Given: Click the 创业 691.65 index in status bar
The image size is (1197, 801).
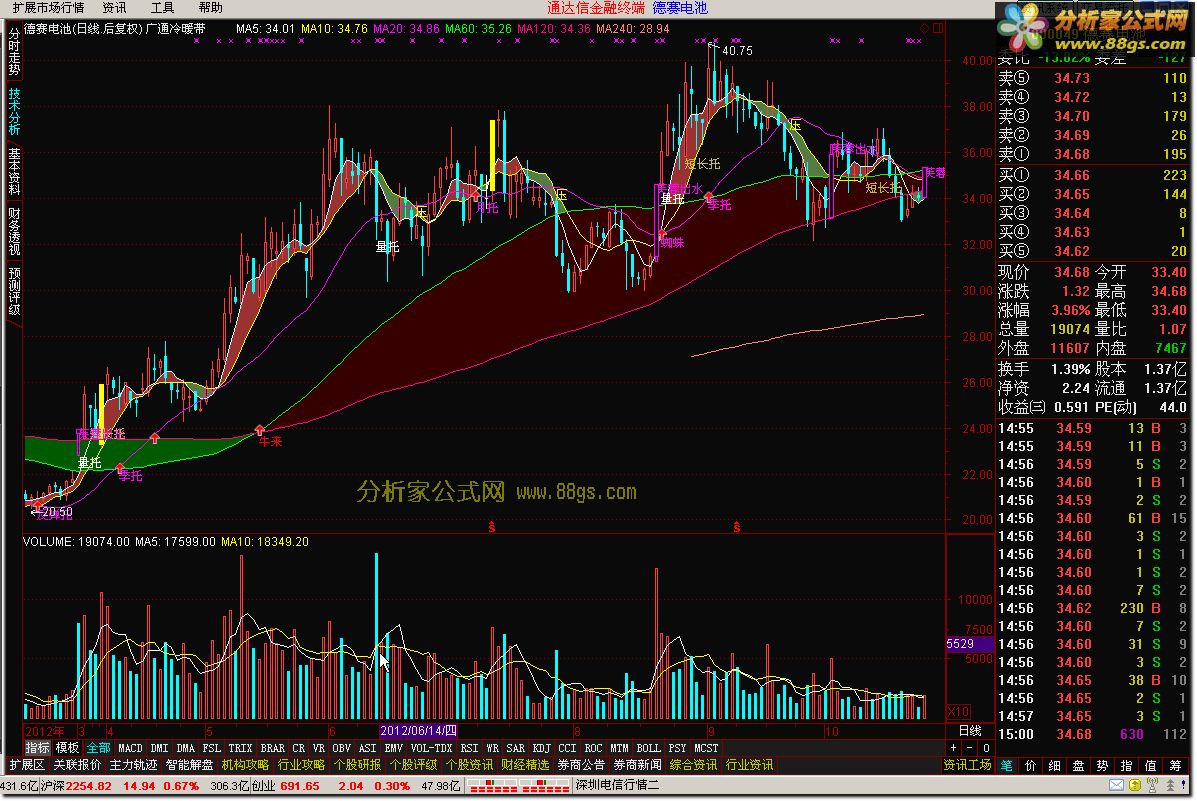Looking at the screenshot, I should [286, 786].
